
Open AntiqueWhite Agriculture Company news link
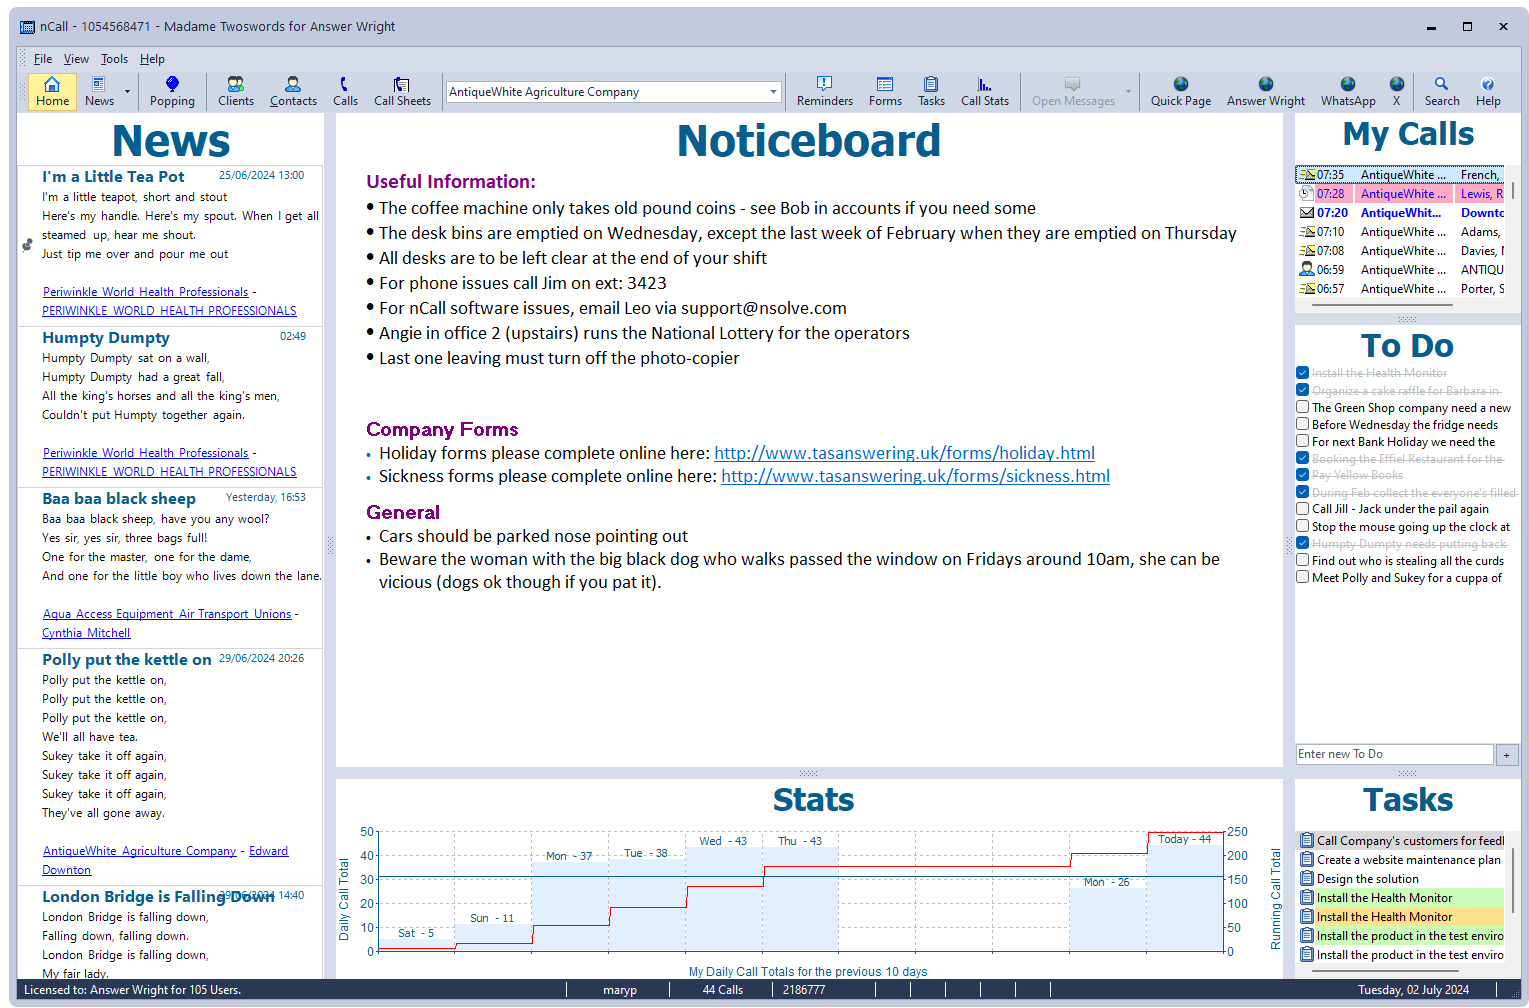(x=140, y=851)
